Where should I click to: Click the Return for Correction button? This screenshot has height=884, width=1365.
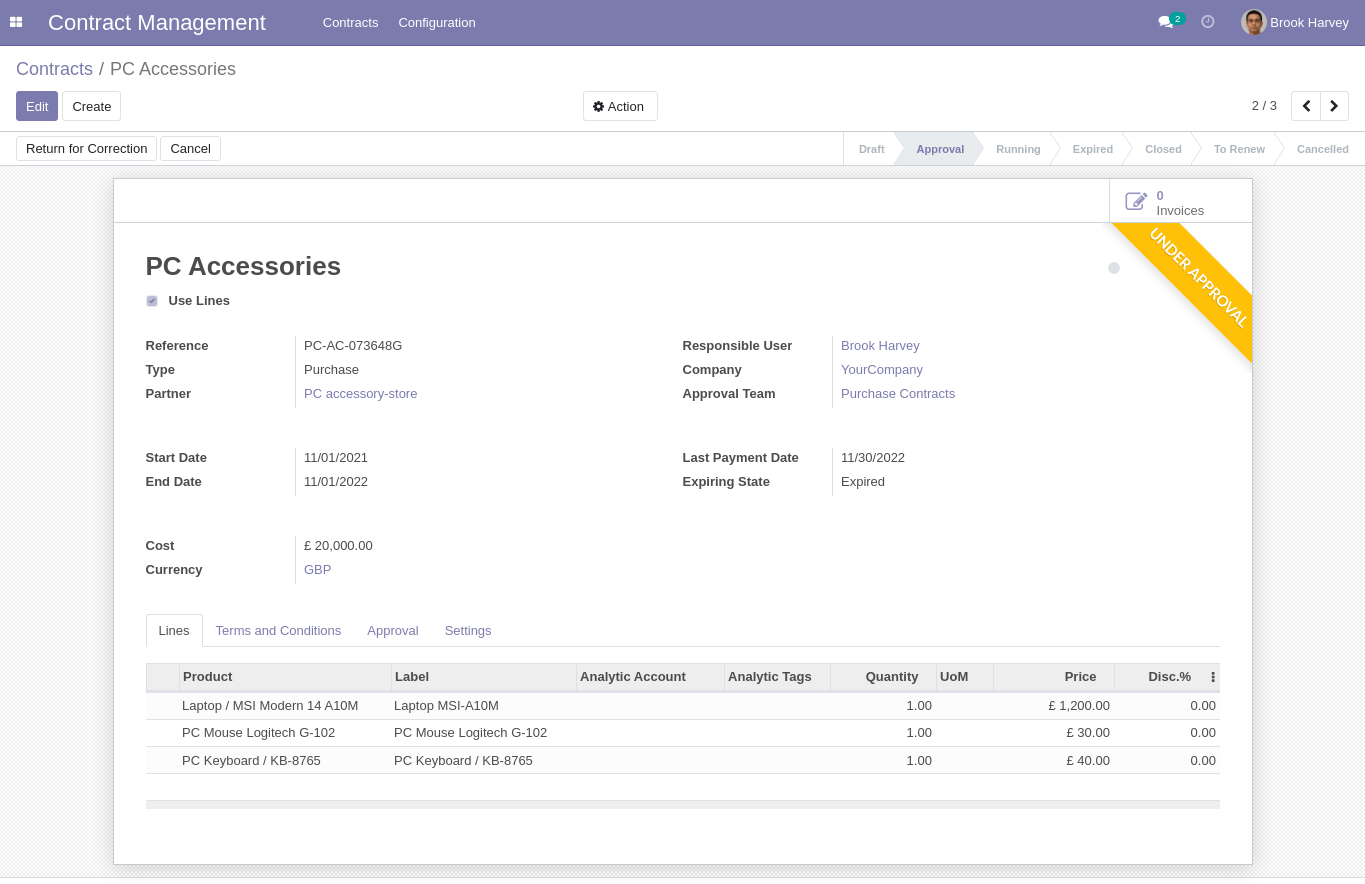(x=86, y=149)
